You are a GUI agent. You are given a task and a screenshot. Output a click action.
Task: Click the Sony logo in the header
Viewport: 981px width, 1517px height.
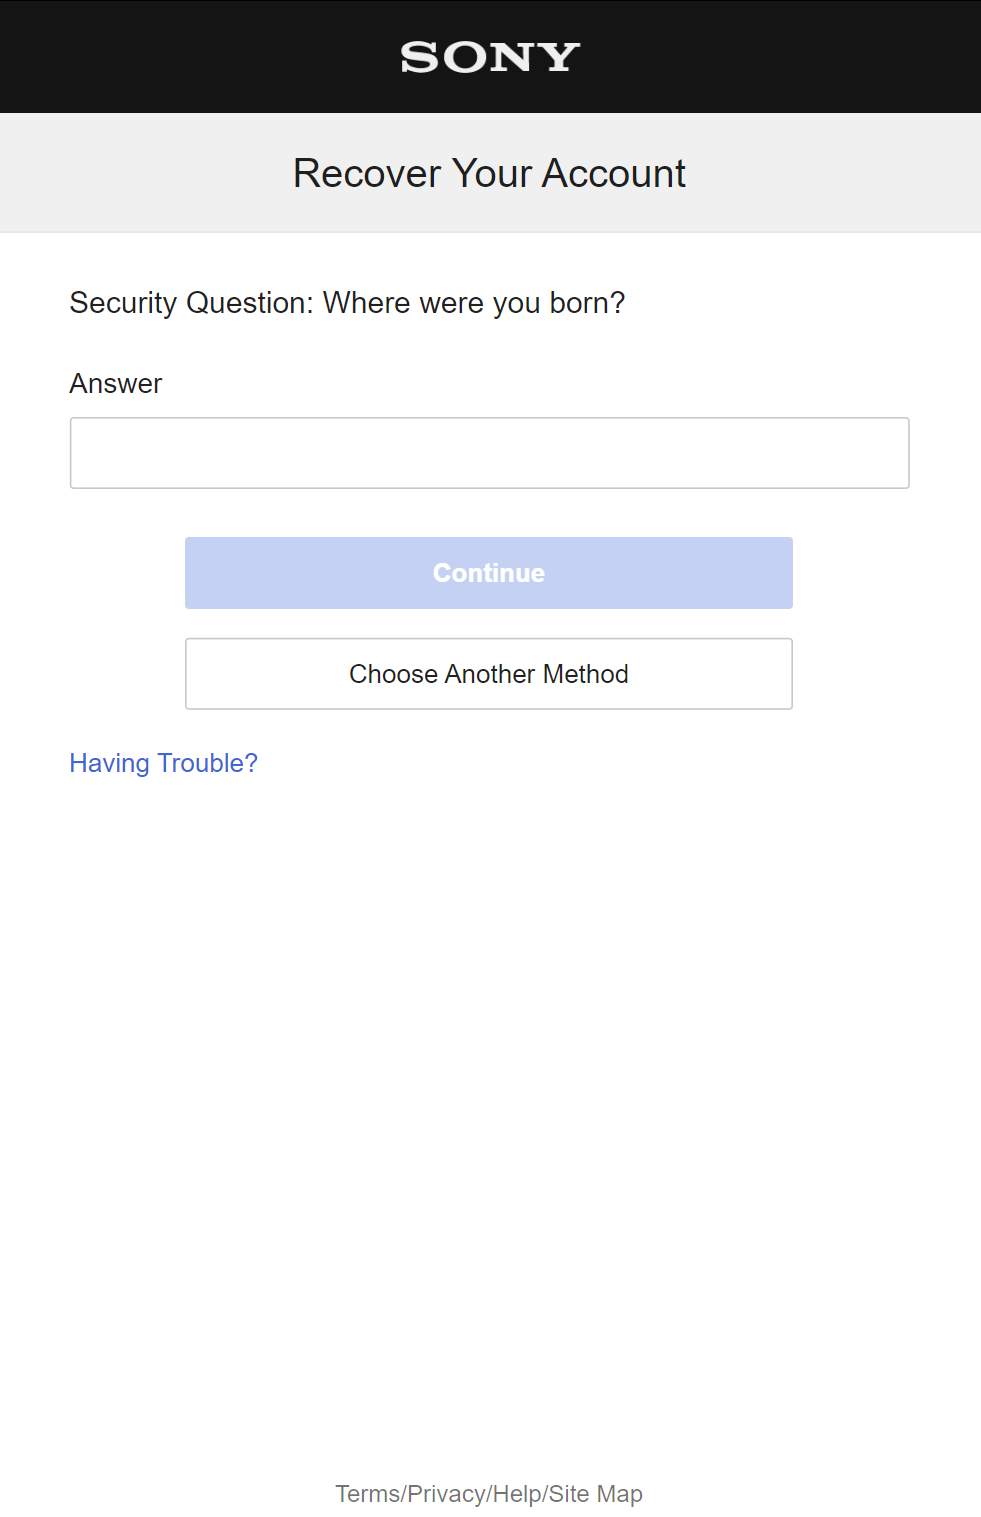click(490, 57)
